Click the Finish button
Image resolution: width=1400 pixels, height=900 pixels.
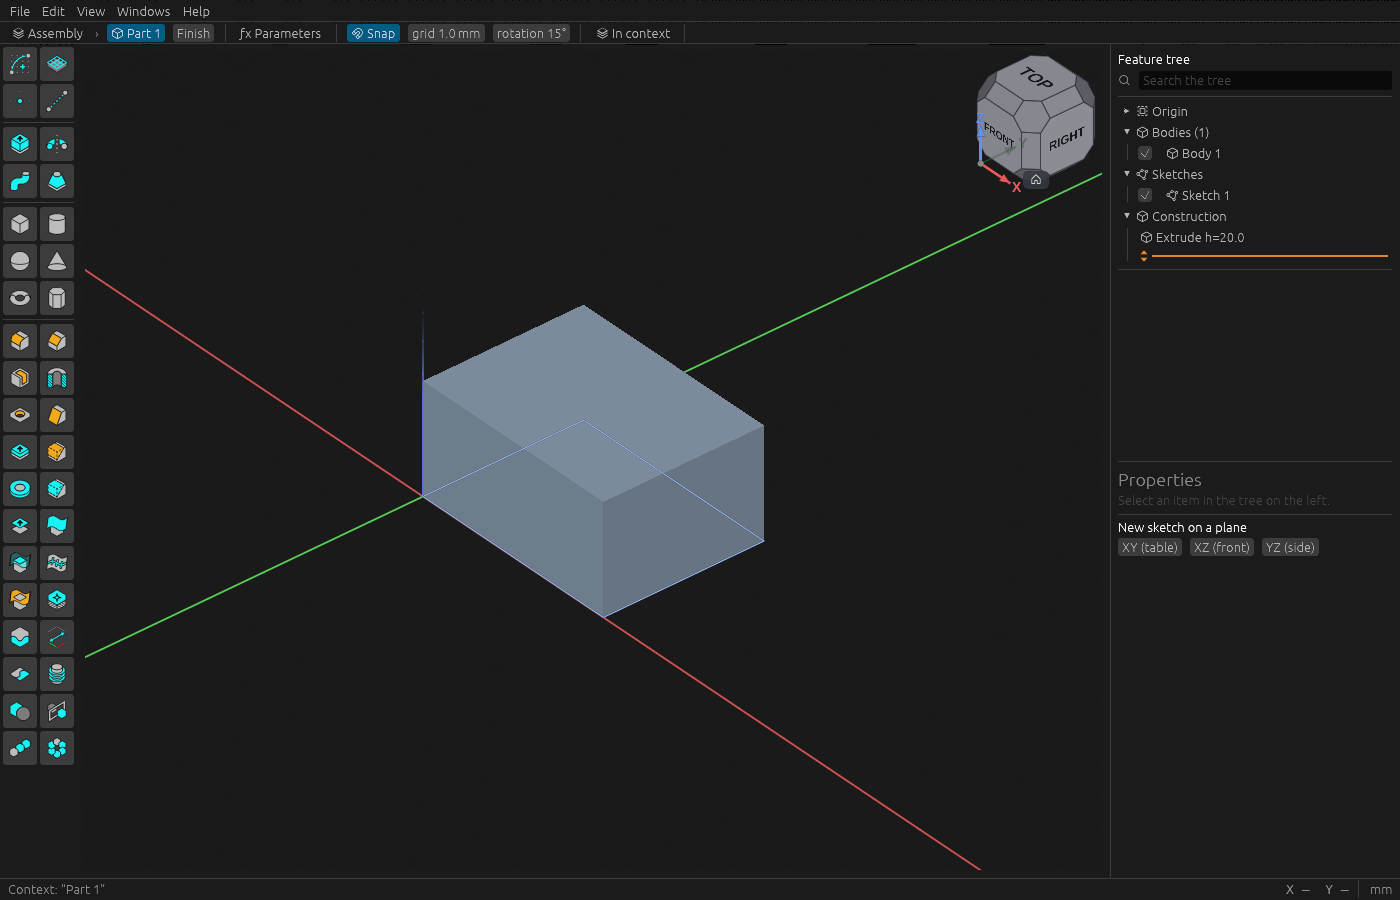(x=193, y=33)
